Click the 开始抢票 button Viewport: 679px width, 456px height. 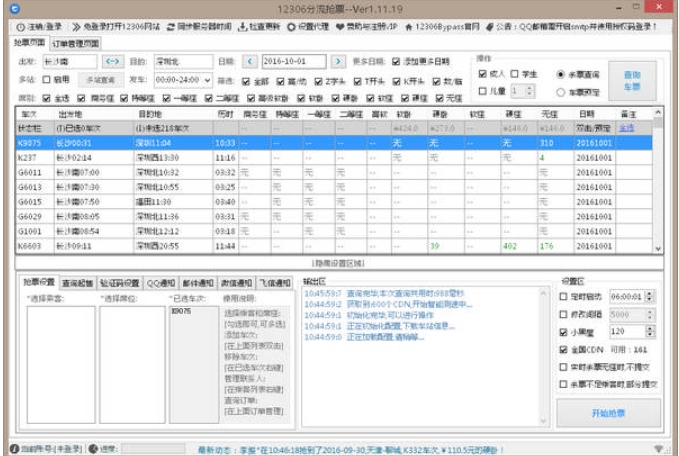(x=608, y=413)
